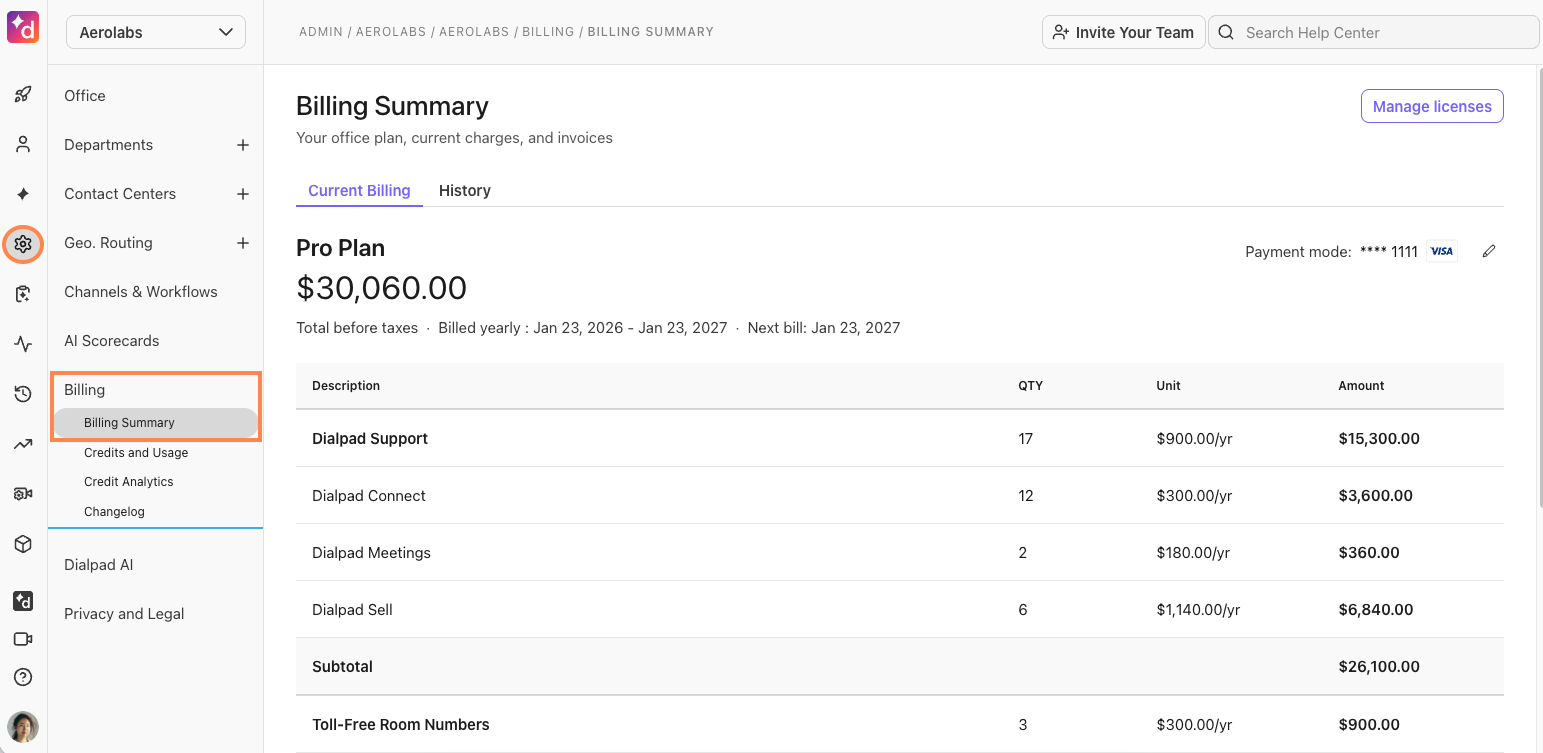Open the camera recordings icon in sidebar

click(x=23, y=494)
